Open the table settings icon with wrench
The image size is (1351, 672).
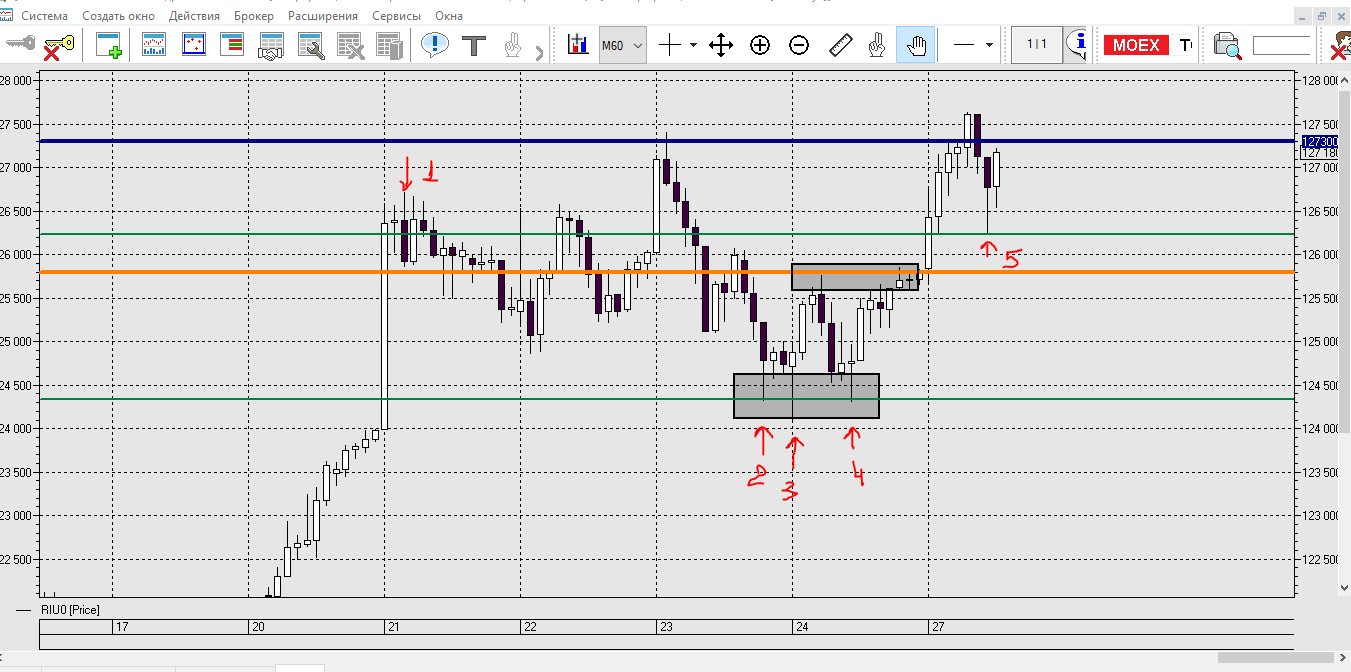click(x=310, y=45)
